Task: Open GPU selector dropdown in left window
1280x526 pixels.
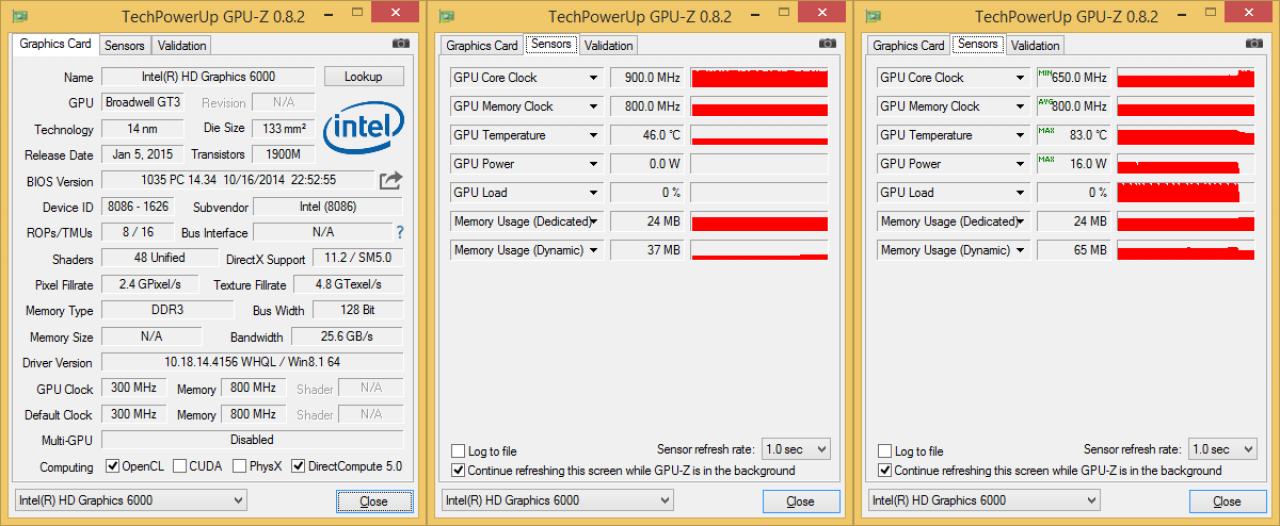Action: click(x=130, y=500)
